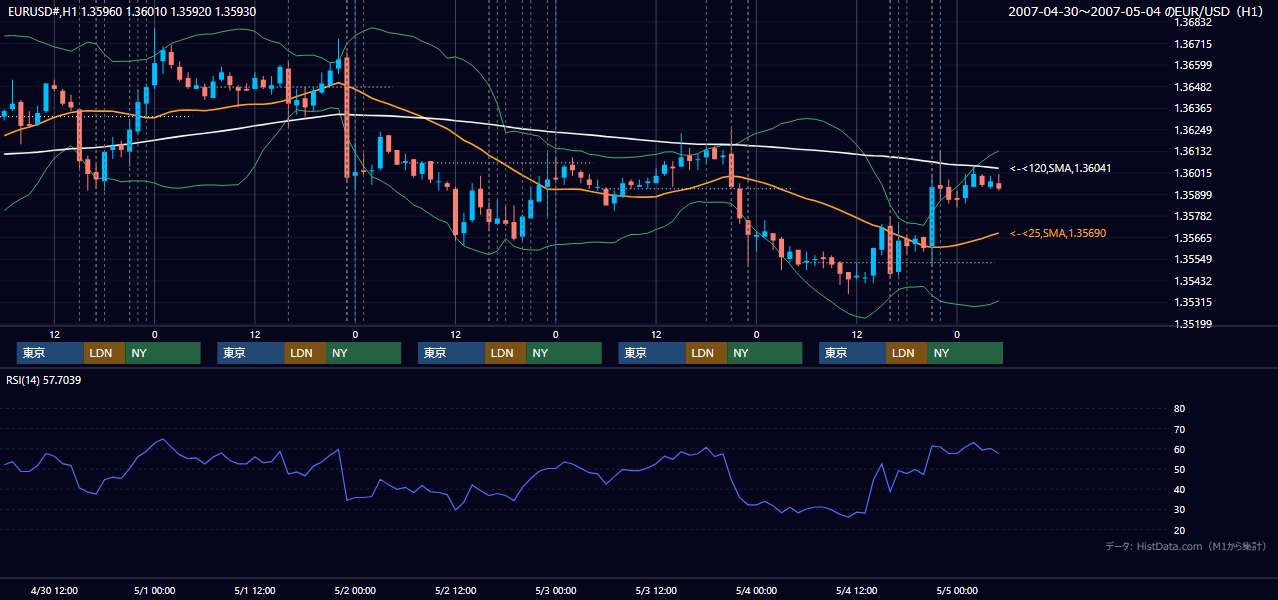Image resolution: width=1278 pixels, height=600 pixels.
Task: Select the <-<25,SMA,1.35690 label
Action: [1057, 233]
